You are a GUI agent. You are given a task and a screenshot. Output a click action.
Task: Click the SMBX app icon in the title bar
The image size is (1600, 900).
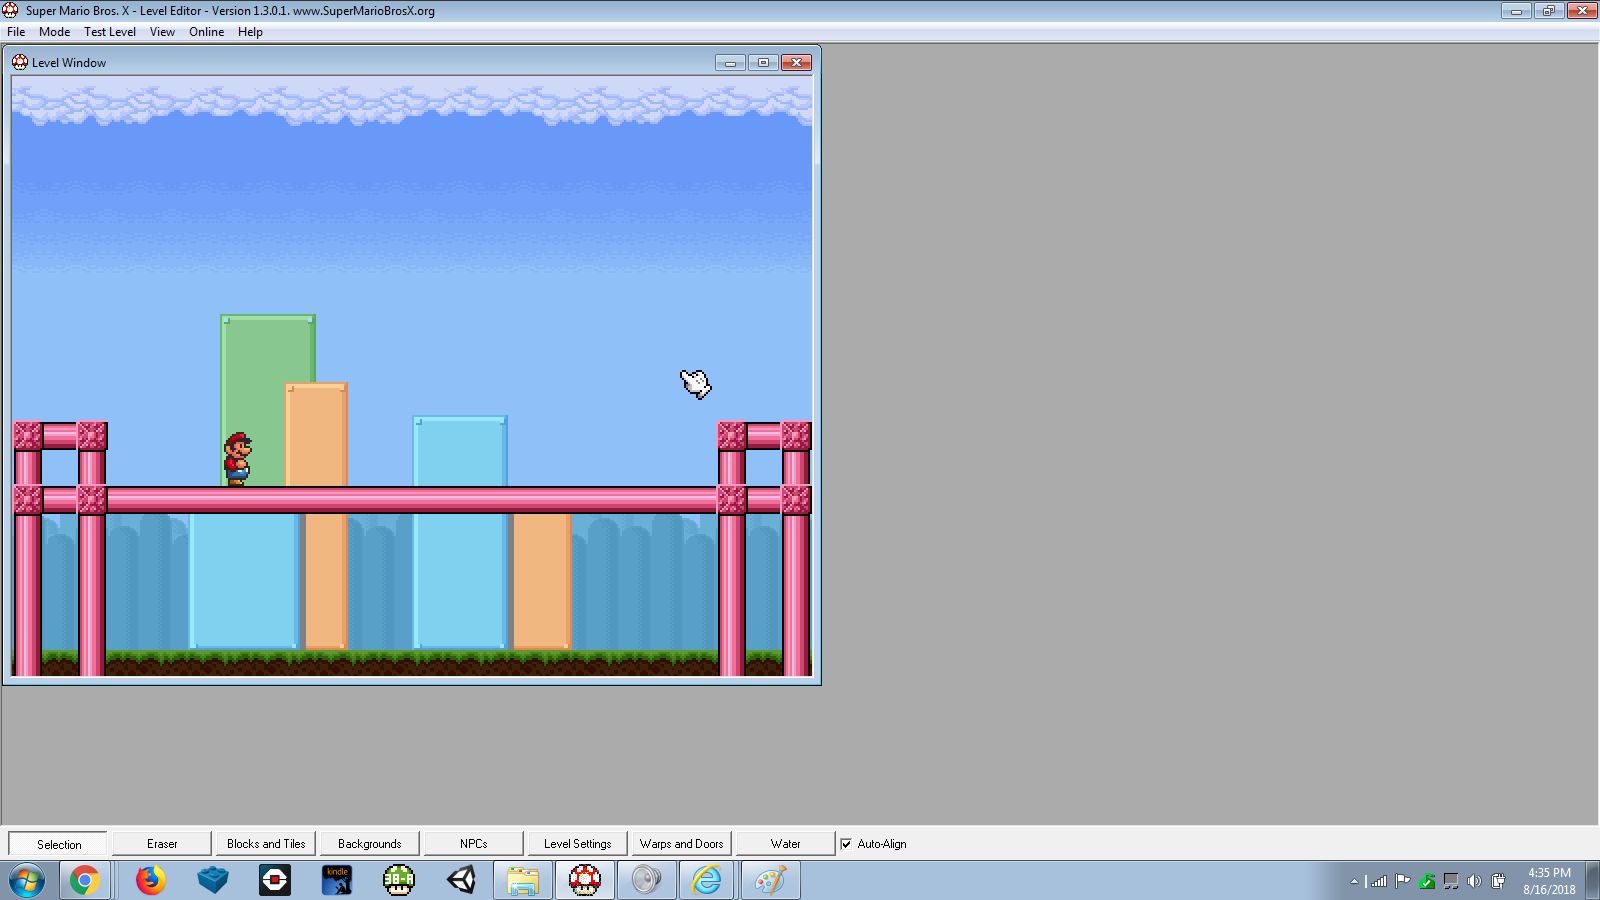click(x=10, y=10)
